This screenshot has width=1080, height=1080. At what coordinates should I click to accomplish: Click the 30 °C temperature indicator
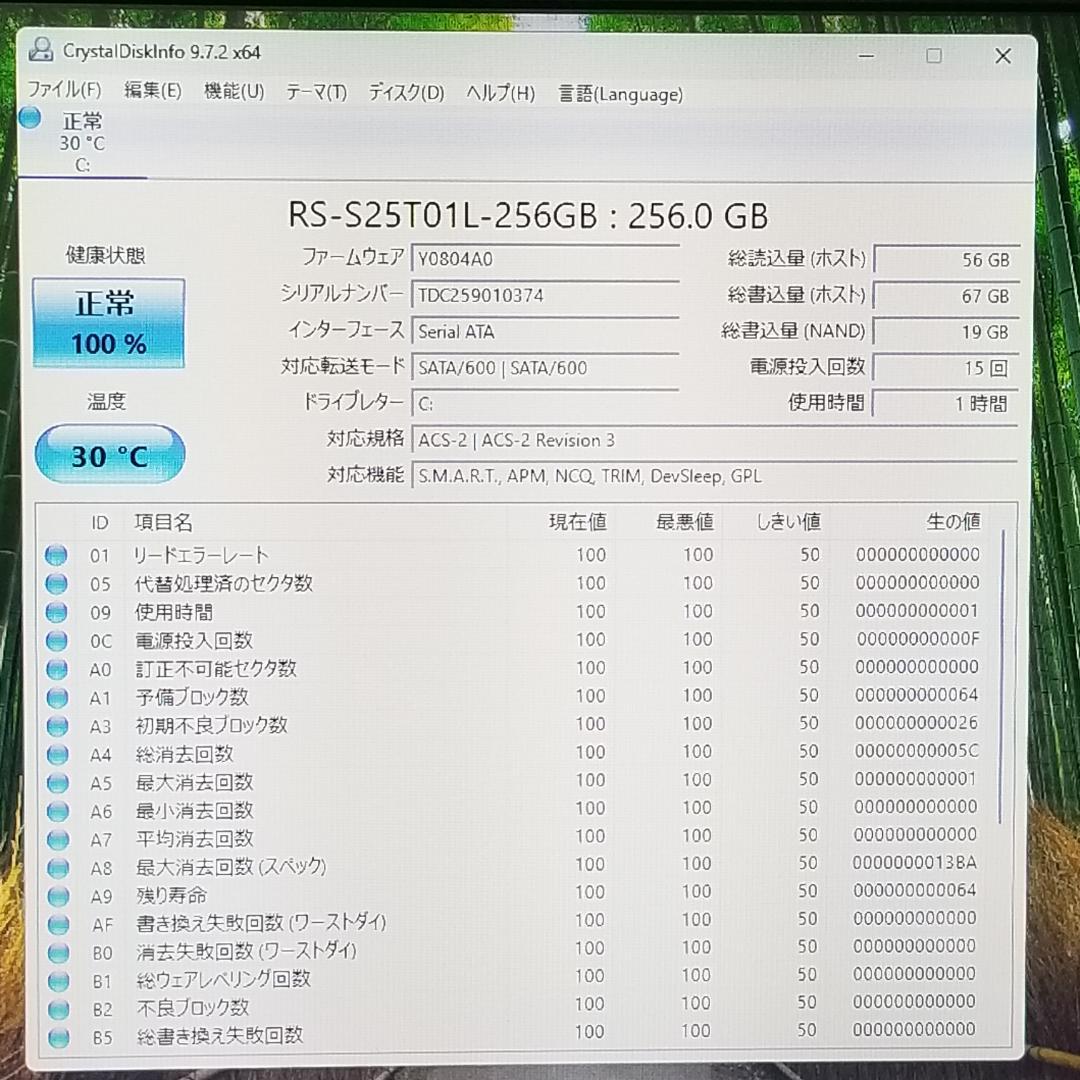point(109,454)
